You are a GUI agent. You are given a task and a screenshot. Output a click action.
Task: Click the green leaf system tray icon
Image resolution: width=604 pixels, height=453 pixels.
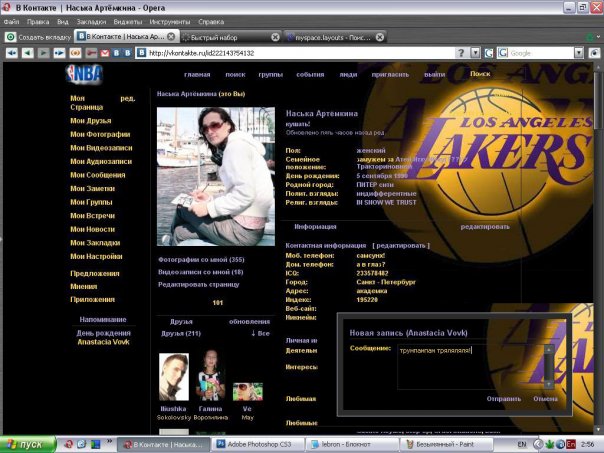pyautogui.click(x=549, y=445)
